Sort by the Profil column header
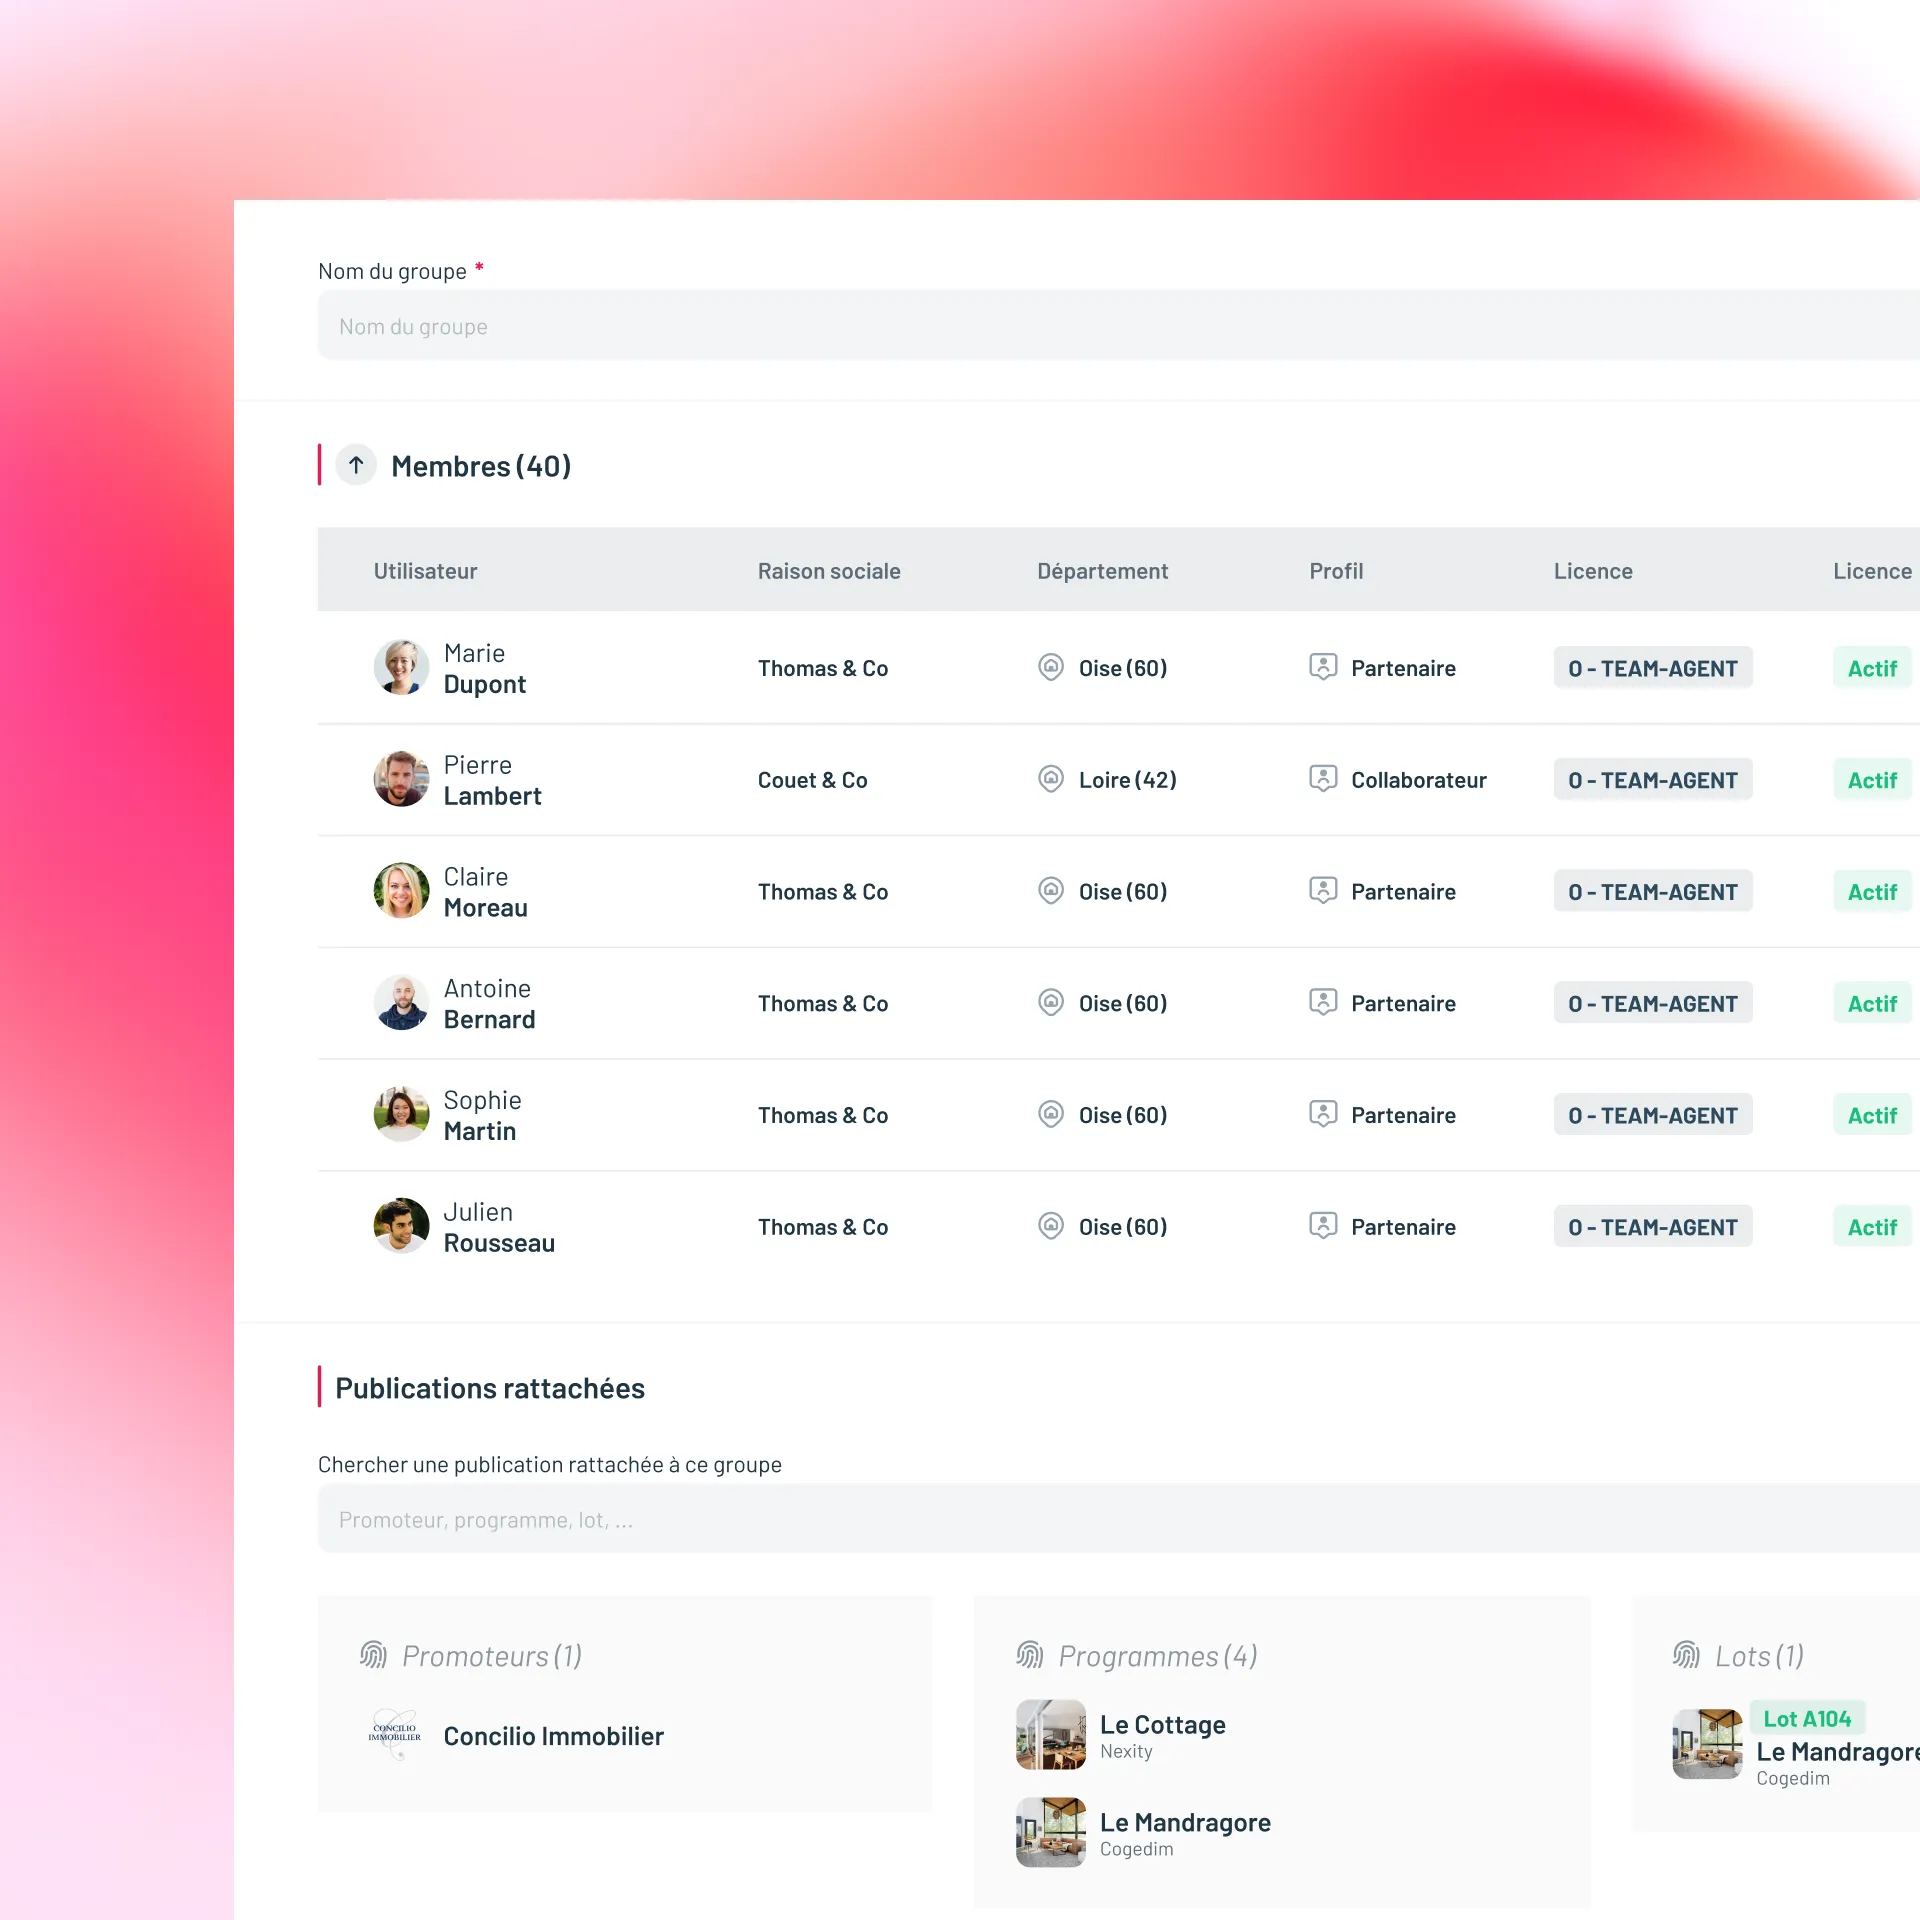 1336,571
